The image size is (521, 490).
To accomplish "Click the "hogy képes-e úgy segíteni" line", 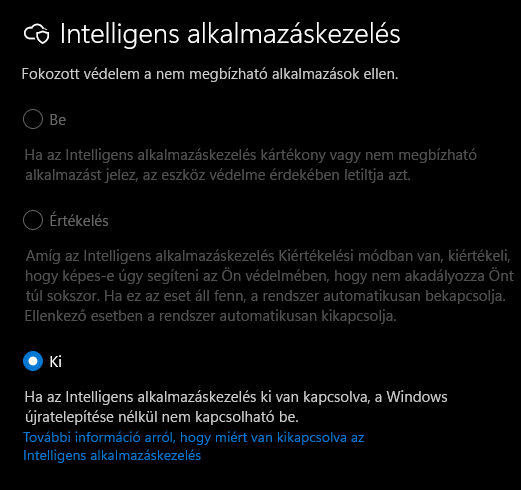I will [269, 276].
